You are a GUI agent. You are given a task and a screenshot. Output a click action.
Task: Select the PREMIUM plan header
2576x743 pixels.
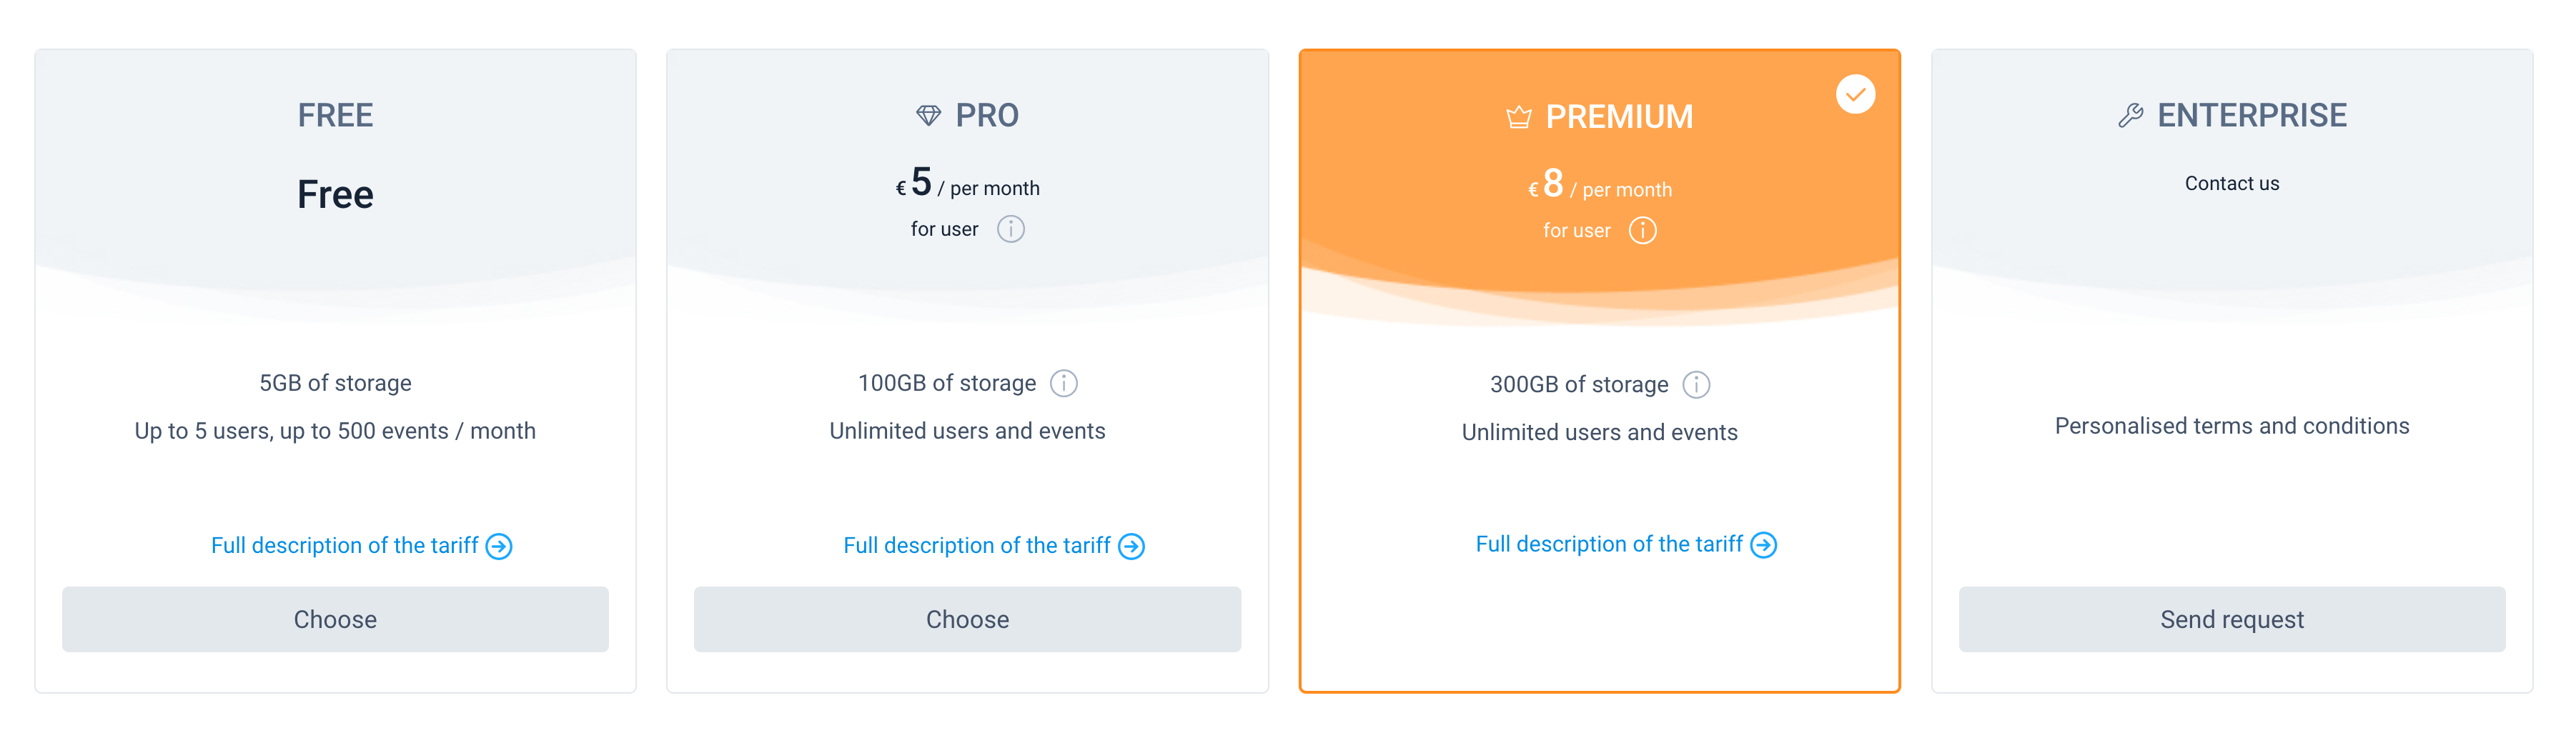pos(1618,117)
